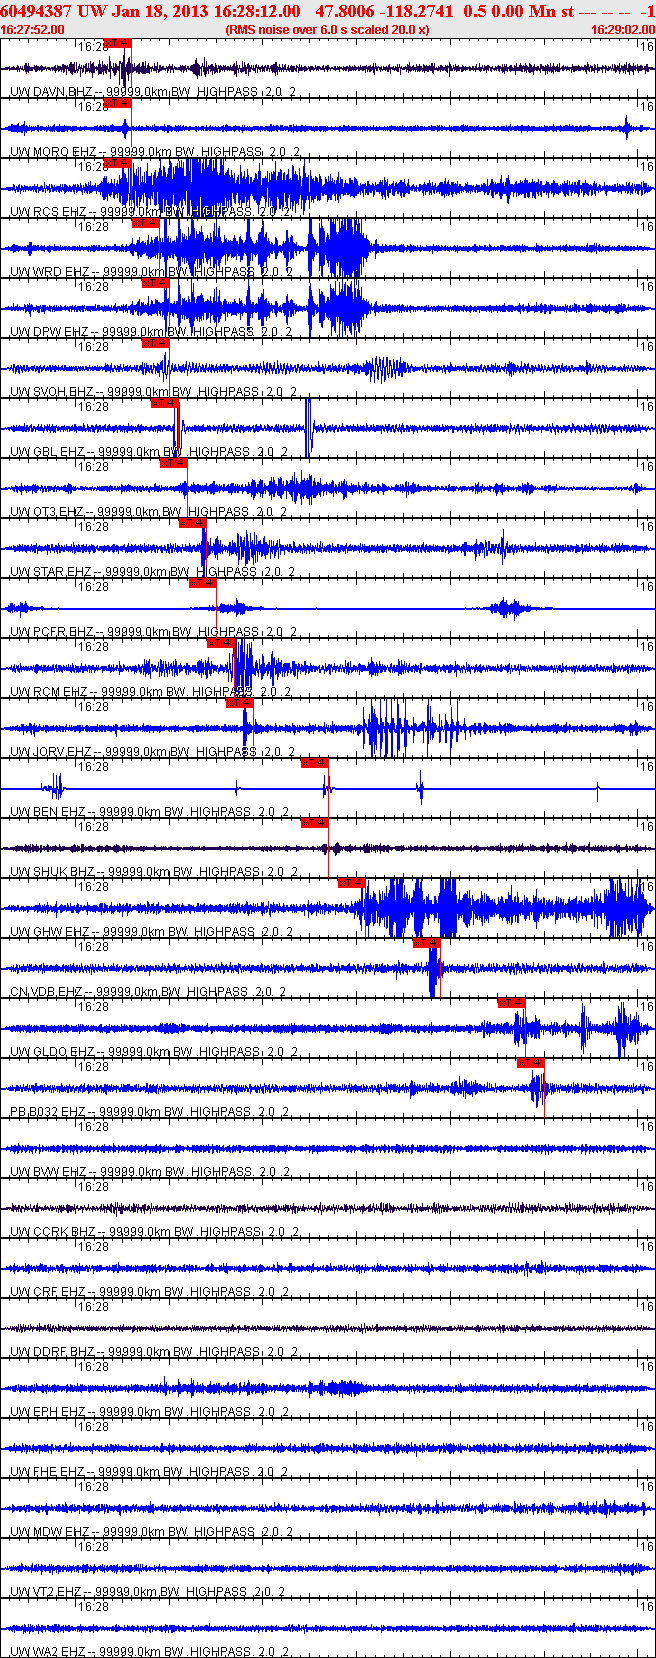656x1658 pixels.
Task: Select the red pick flag on the GLDO trace
Action: coord(511,1003)
